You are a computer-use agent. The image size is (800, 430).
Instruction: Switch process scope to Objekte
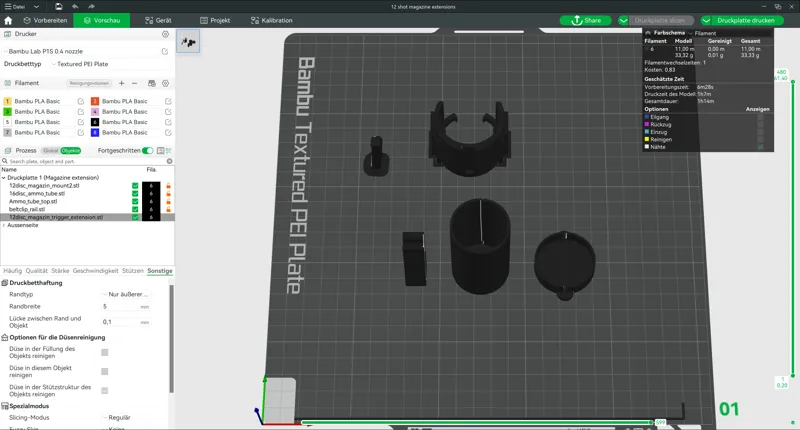tap(70, 150)
